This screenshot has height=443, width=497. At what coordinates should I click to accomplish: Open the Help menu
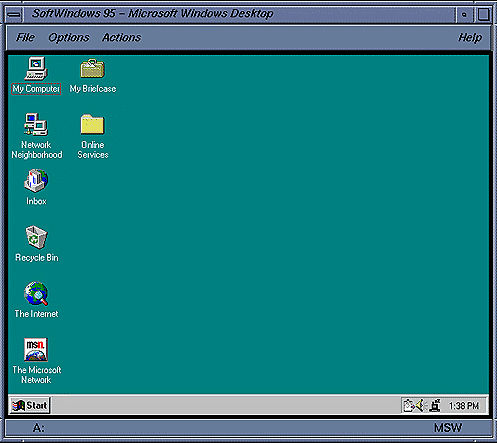(470, 37)
